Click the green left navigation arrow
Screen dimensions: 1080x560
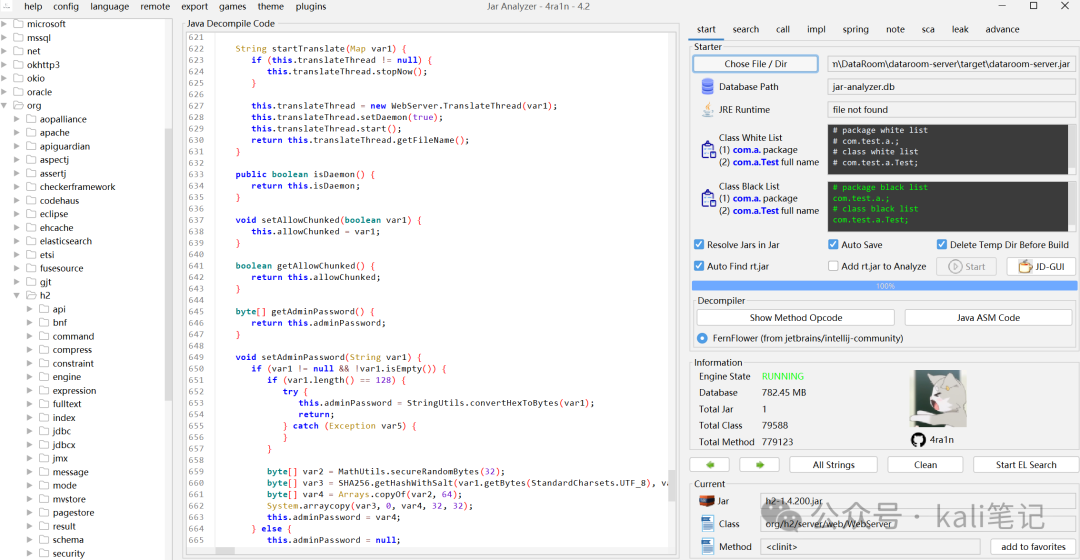click(x=711, y=465)
